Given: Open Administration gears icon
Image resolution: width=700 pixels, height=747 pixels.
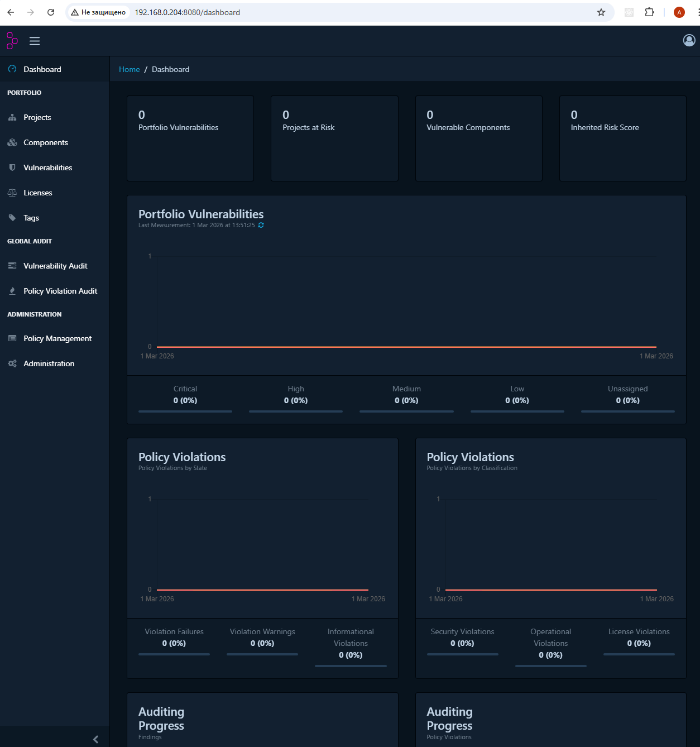Looking at the screenshot, I should pos(12,363).
